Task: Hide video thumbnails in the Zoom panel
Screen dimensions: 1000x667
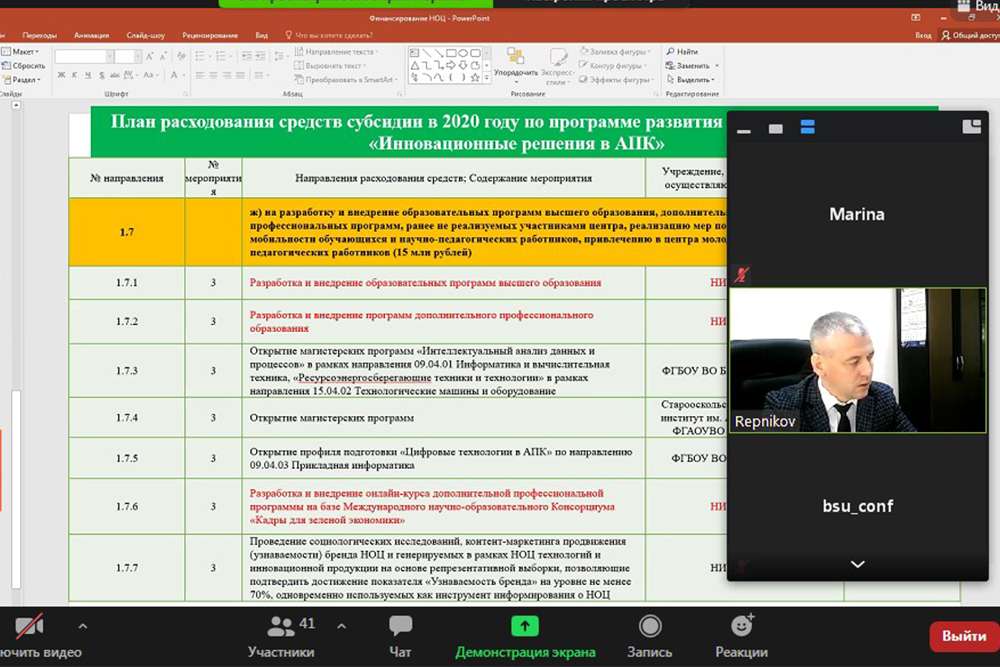Action: point(743,129)
